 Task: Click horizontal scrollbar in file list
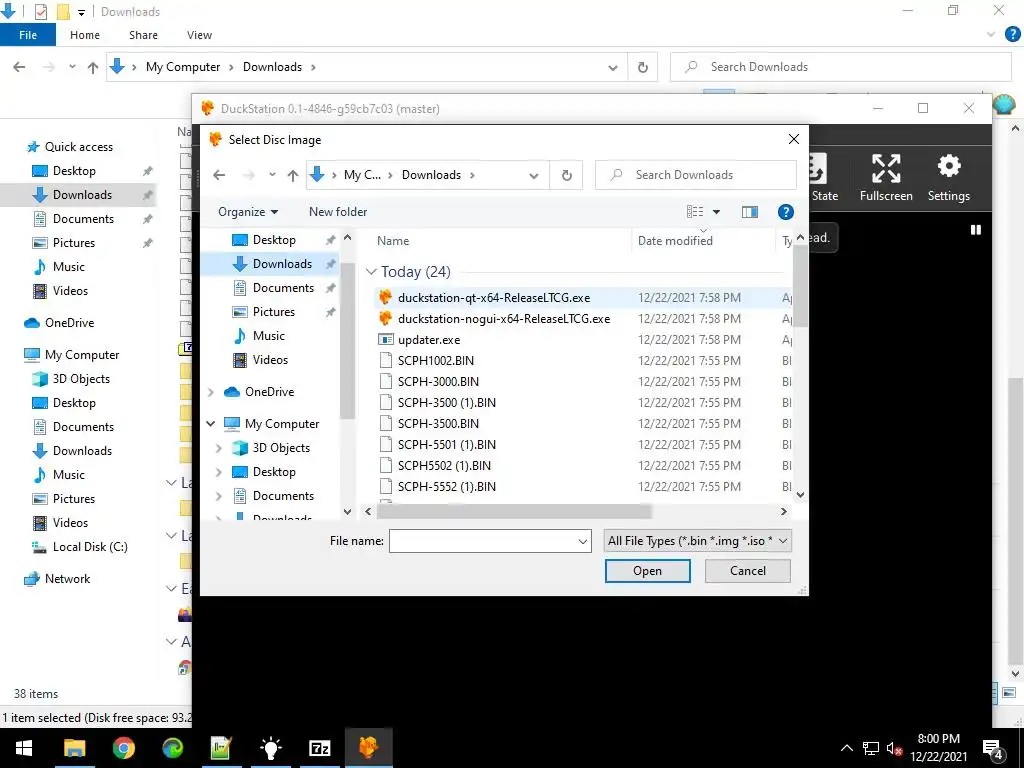tap(514, 511)
